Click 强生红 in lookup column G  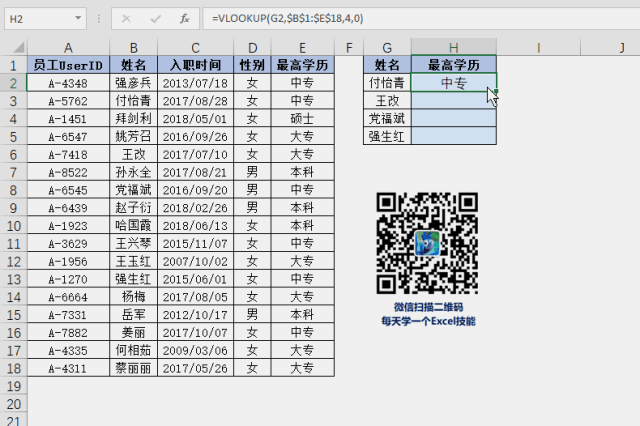(x=387, y=136)
